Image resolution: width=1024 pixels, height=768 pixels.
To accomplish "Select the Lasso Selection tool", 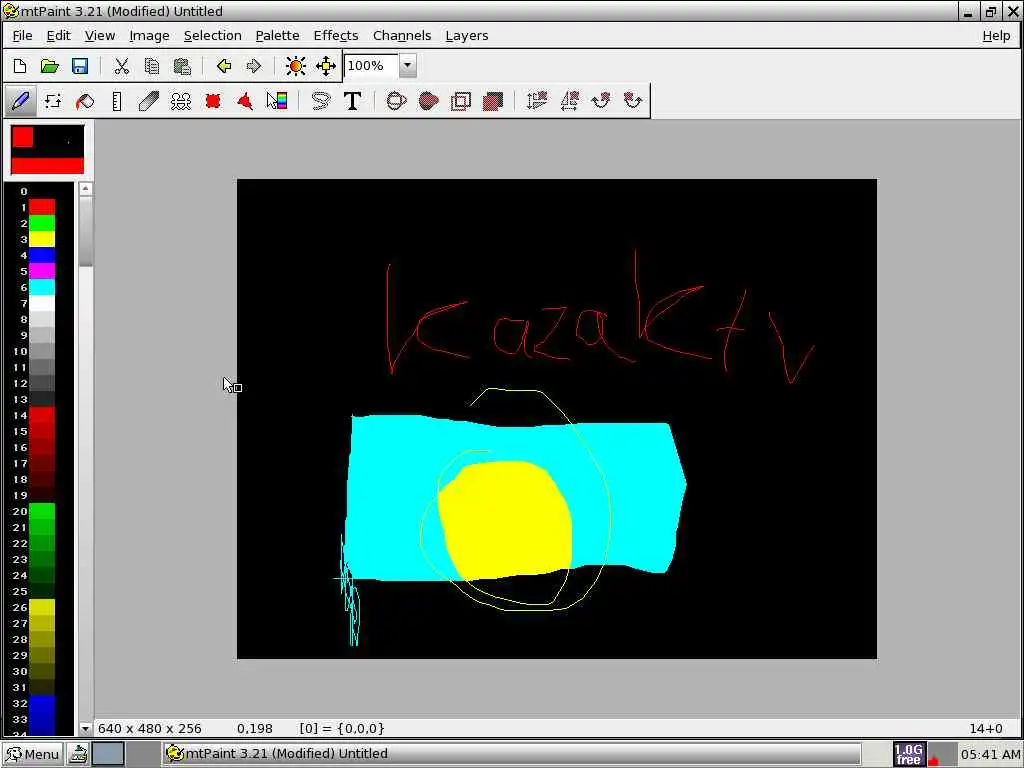I will pos(321,101).
